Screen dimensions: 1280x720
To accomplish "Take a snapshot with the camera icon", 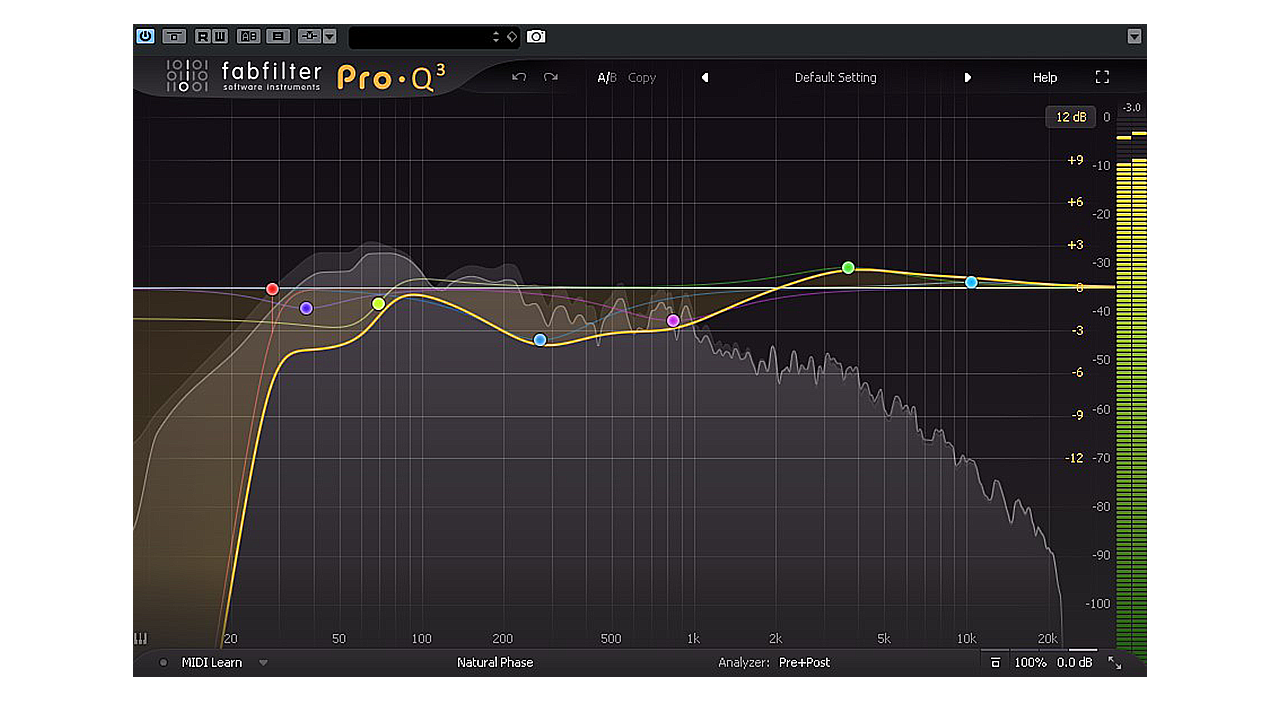I will click(x=537, y=37).
